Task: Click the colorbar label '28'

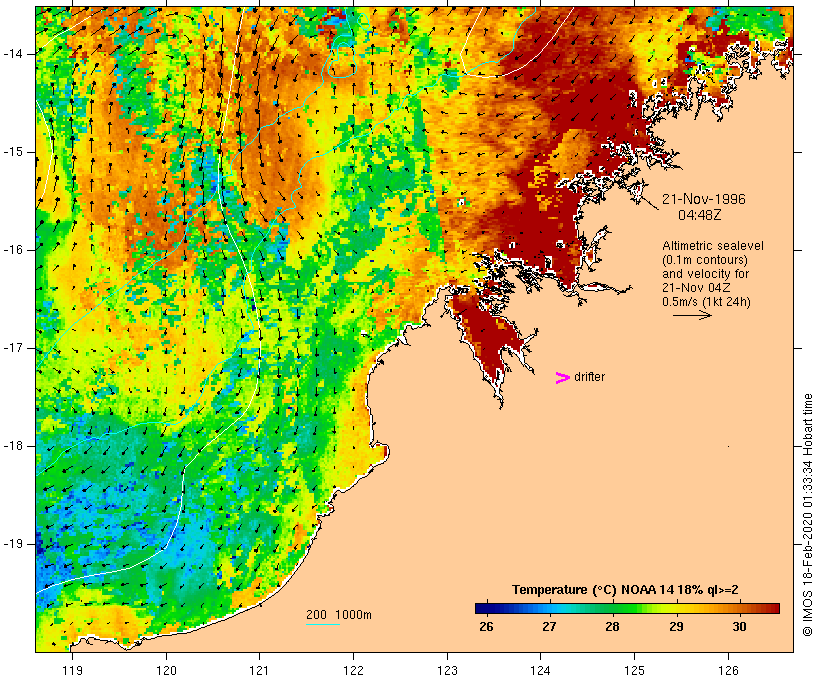Action: coord(612,626)
